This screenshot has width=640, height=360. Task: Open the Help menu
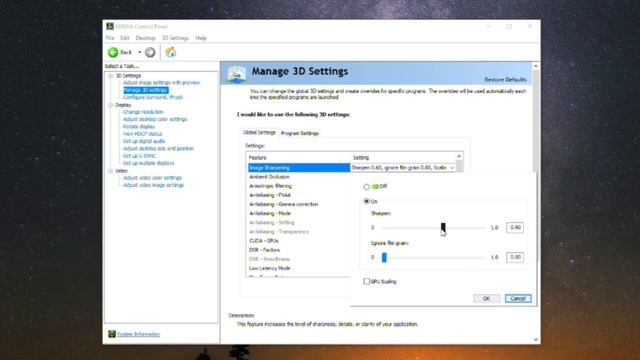tap(201, 38)
